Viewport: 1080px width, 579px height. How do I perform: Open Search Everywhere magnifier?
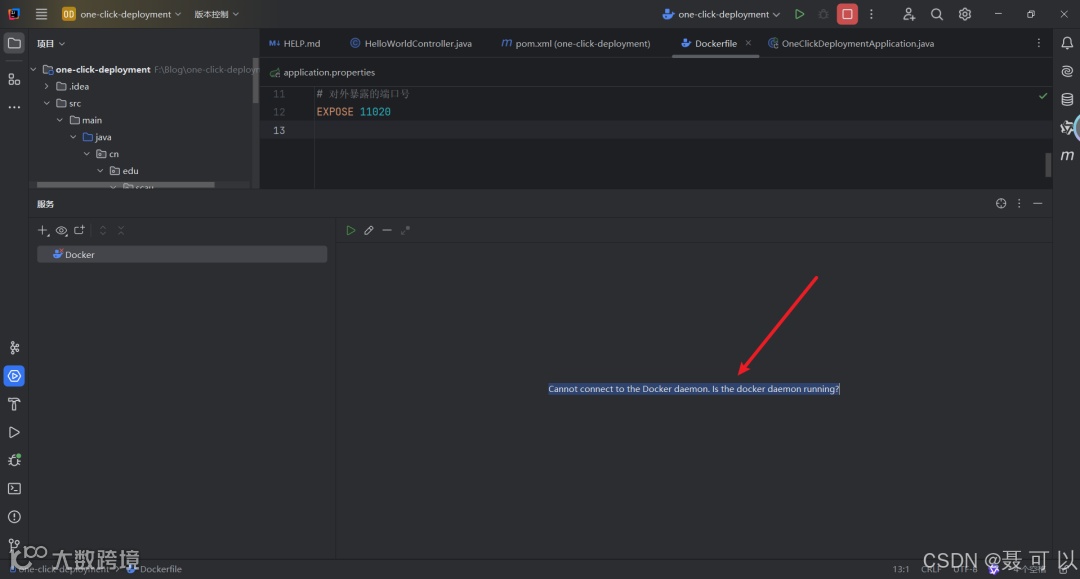pyautogui.click(x=937, y=14)
